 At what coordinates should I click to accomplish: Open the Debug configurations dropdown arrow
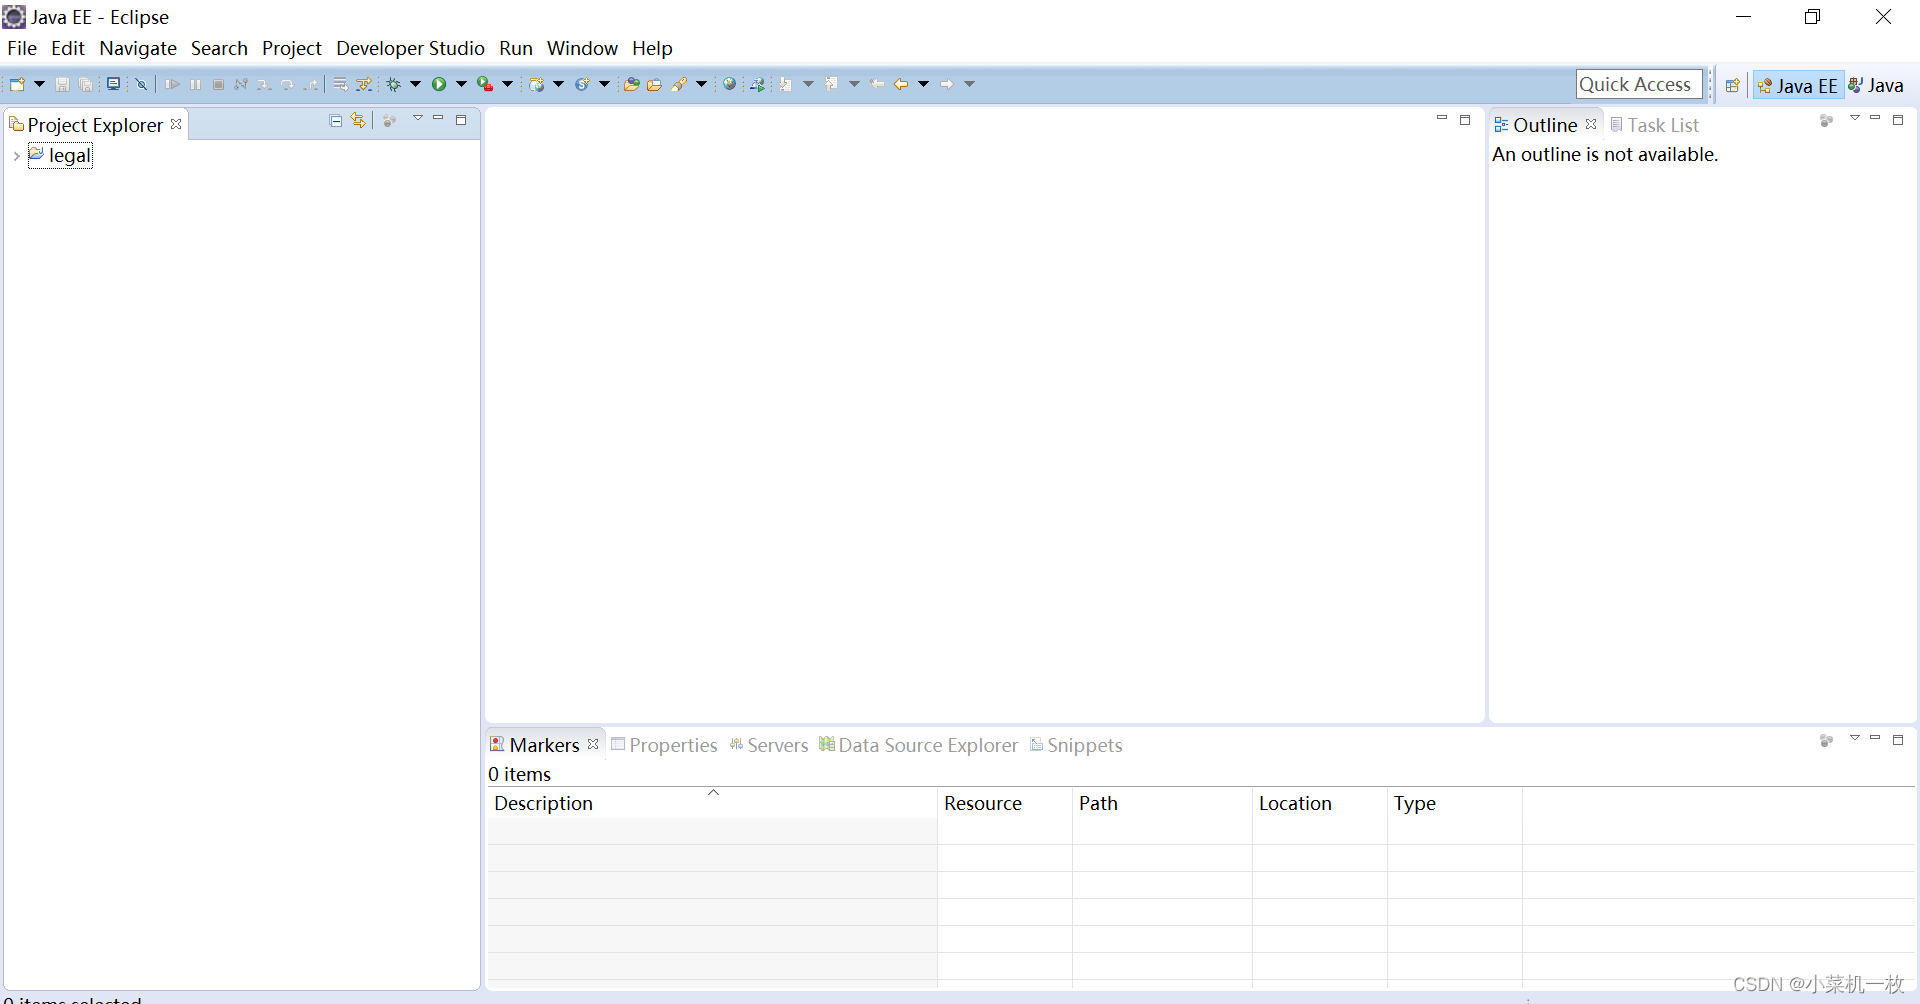[416, 84]
